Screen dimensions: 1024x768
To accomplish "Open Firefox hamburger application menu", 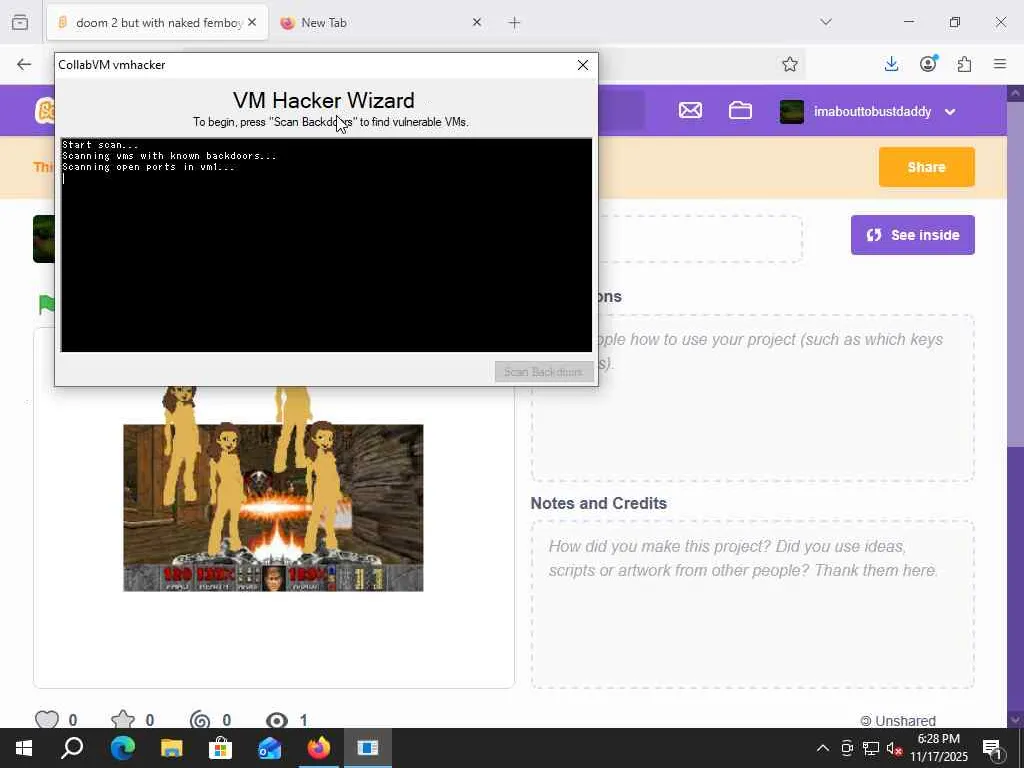I will pos(1000,64).
